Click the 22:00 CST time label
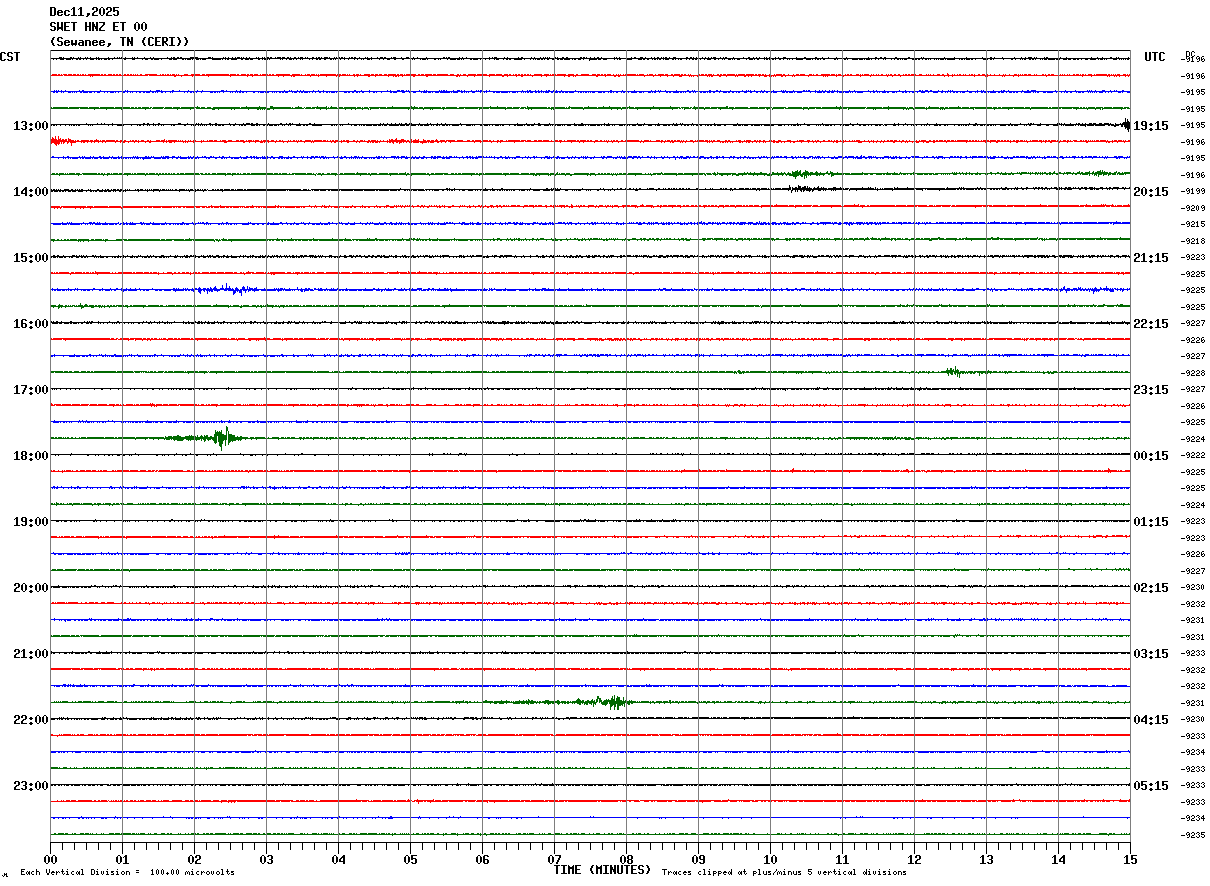The height and width of the screenshot is (886, 1210). 30,720
